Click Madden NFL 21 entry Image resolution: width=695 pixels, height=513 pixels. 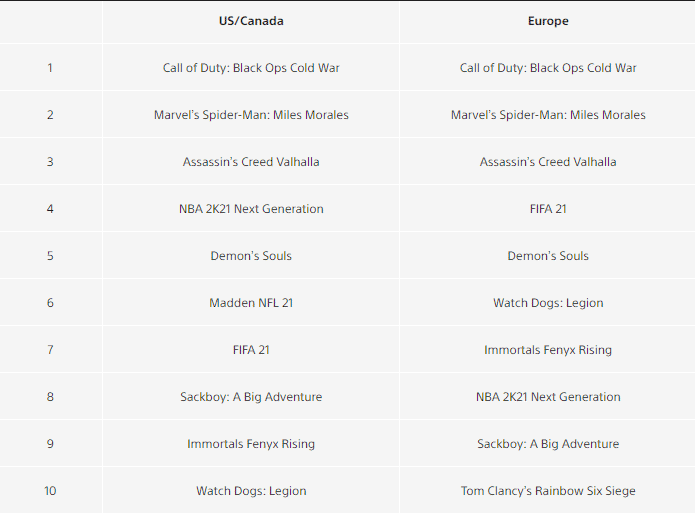(251, 303)
